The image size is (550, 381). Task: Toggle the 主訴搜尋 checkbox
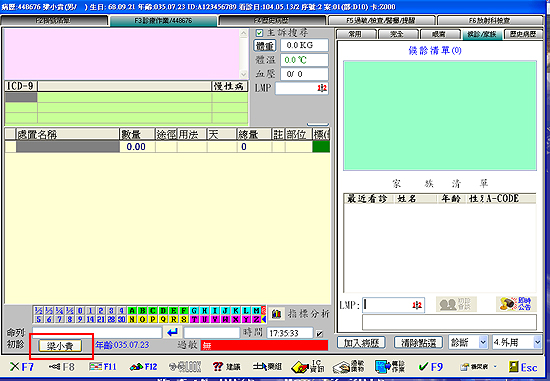point(259,33)
